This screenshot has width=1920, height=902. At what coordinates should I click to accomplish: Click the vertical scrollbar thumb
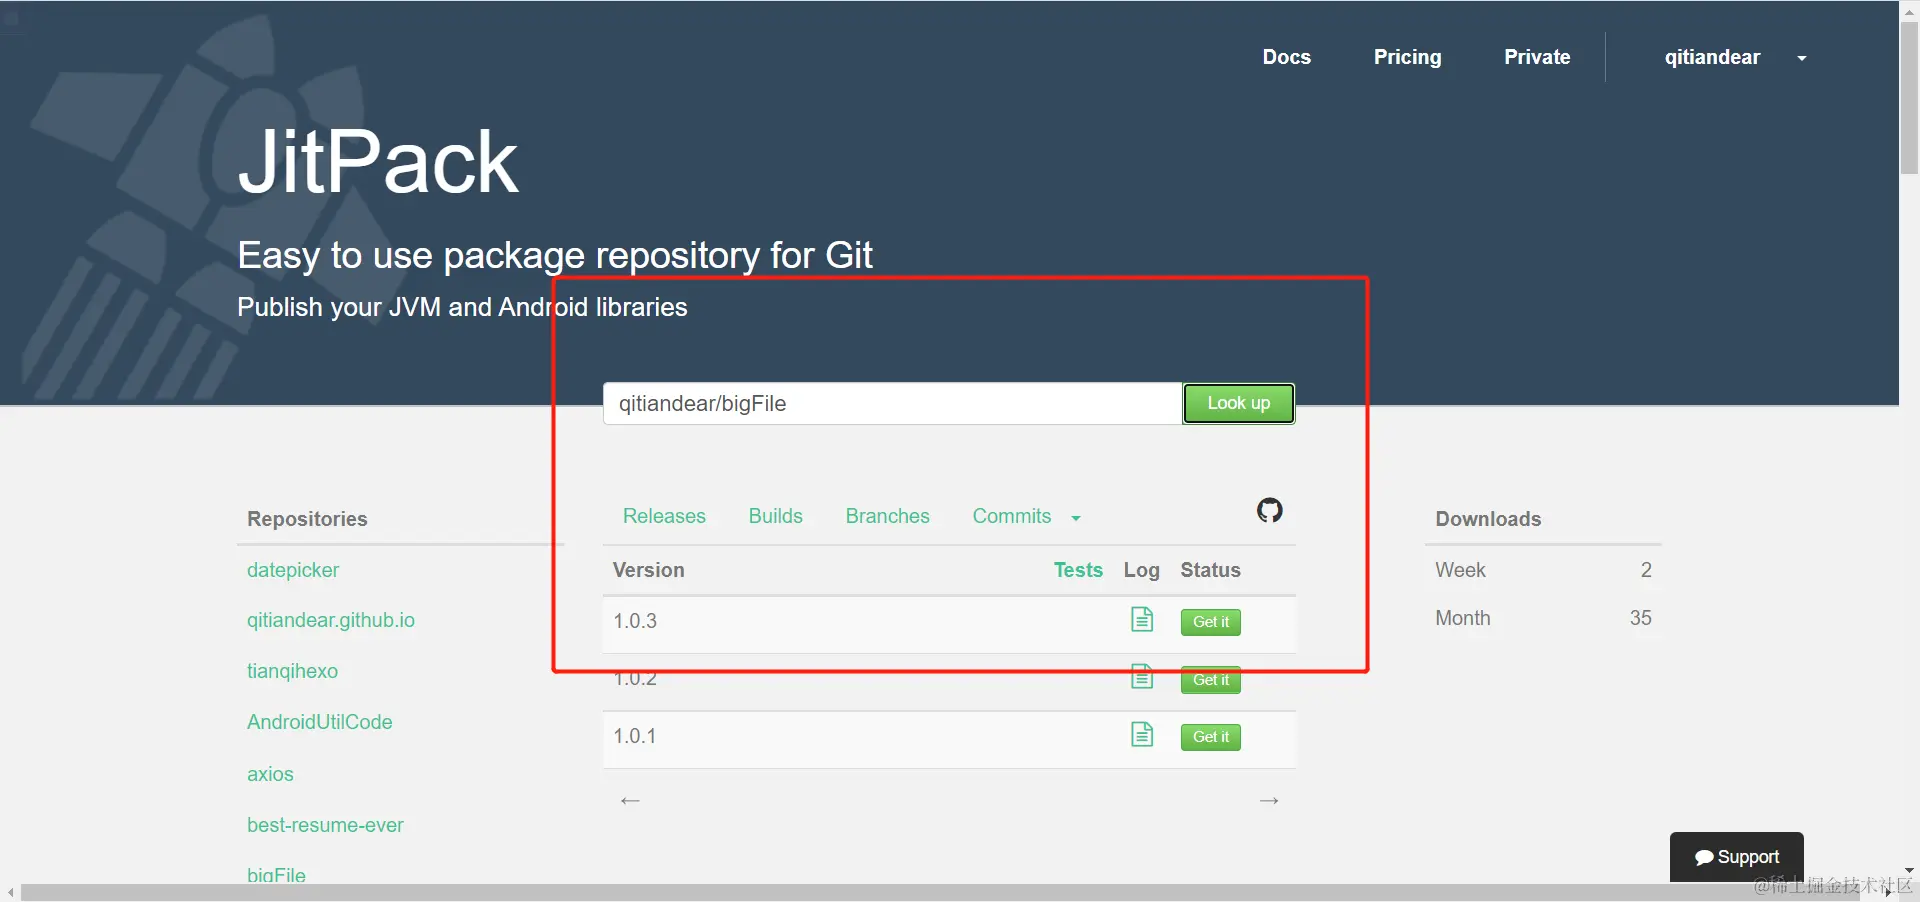(1909, 97)
